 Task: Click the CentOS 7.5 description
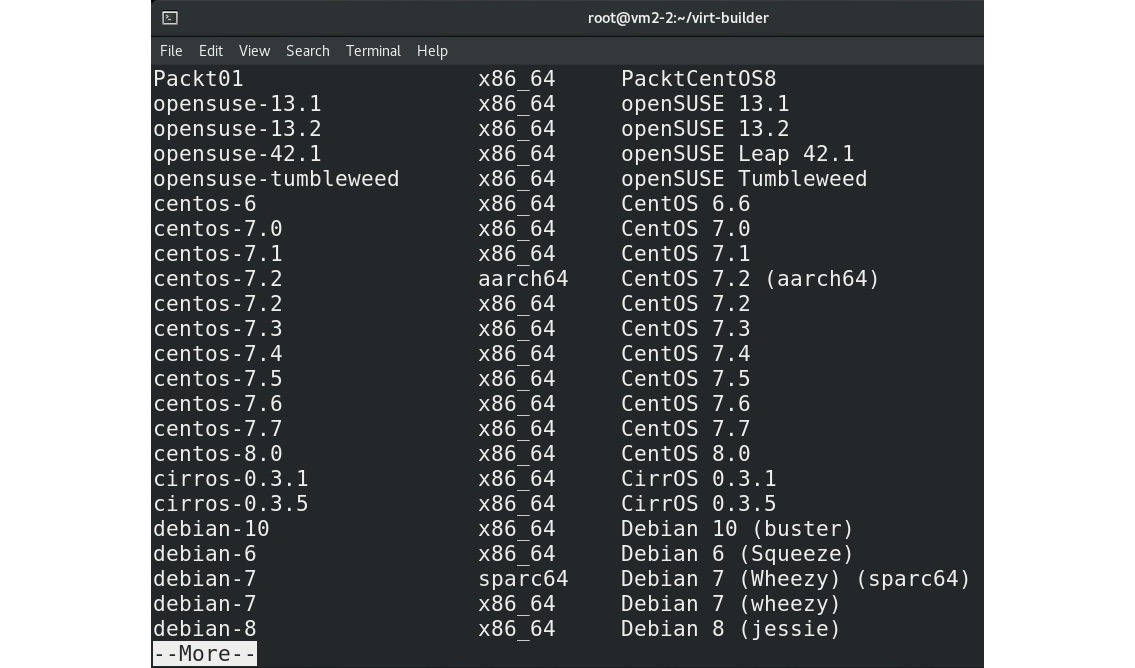(x=685, y=379)
